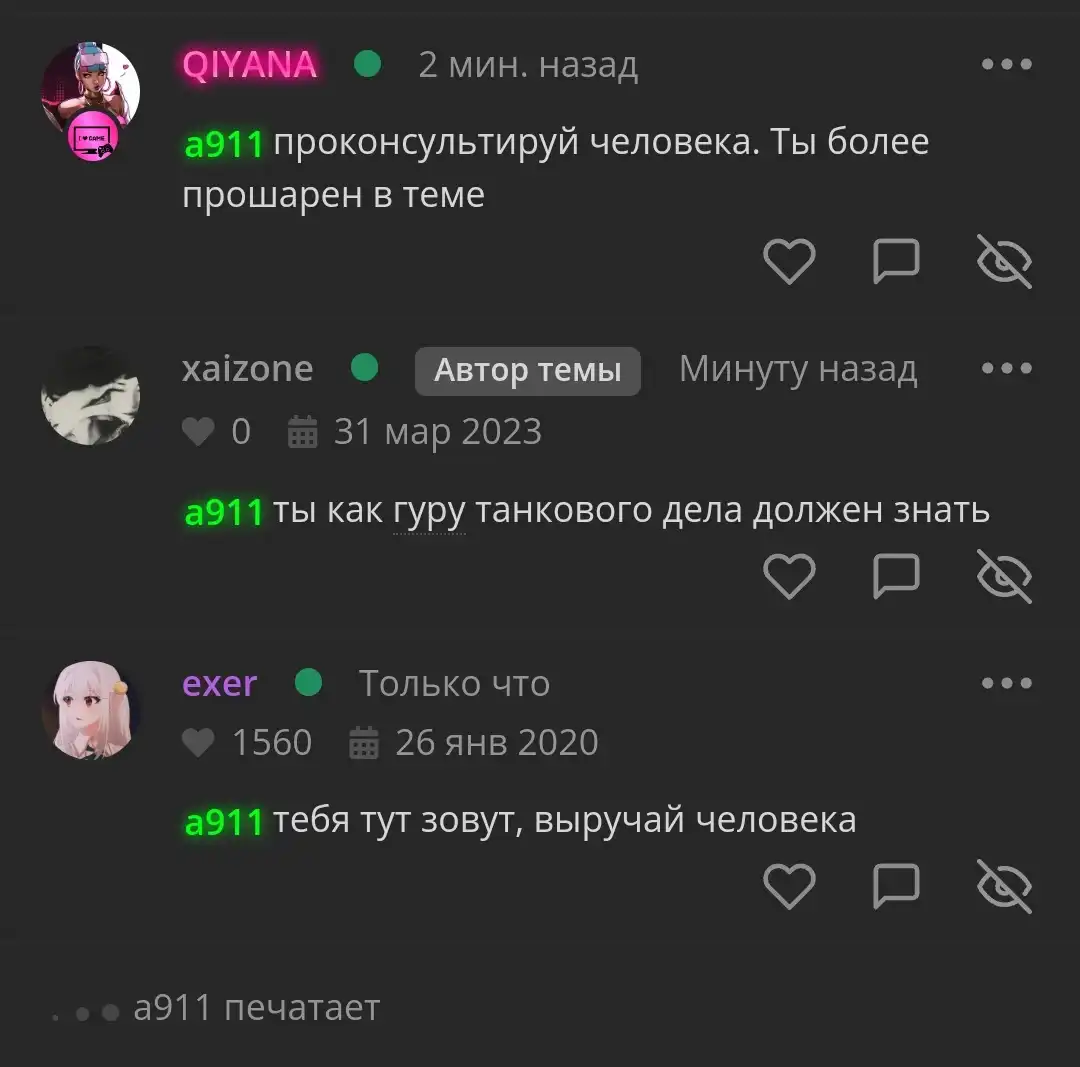Open QIYANA's profile by username
1080x1067 pixels.
click(249, 65)
